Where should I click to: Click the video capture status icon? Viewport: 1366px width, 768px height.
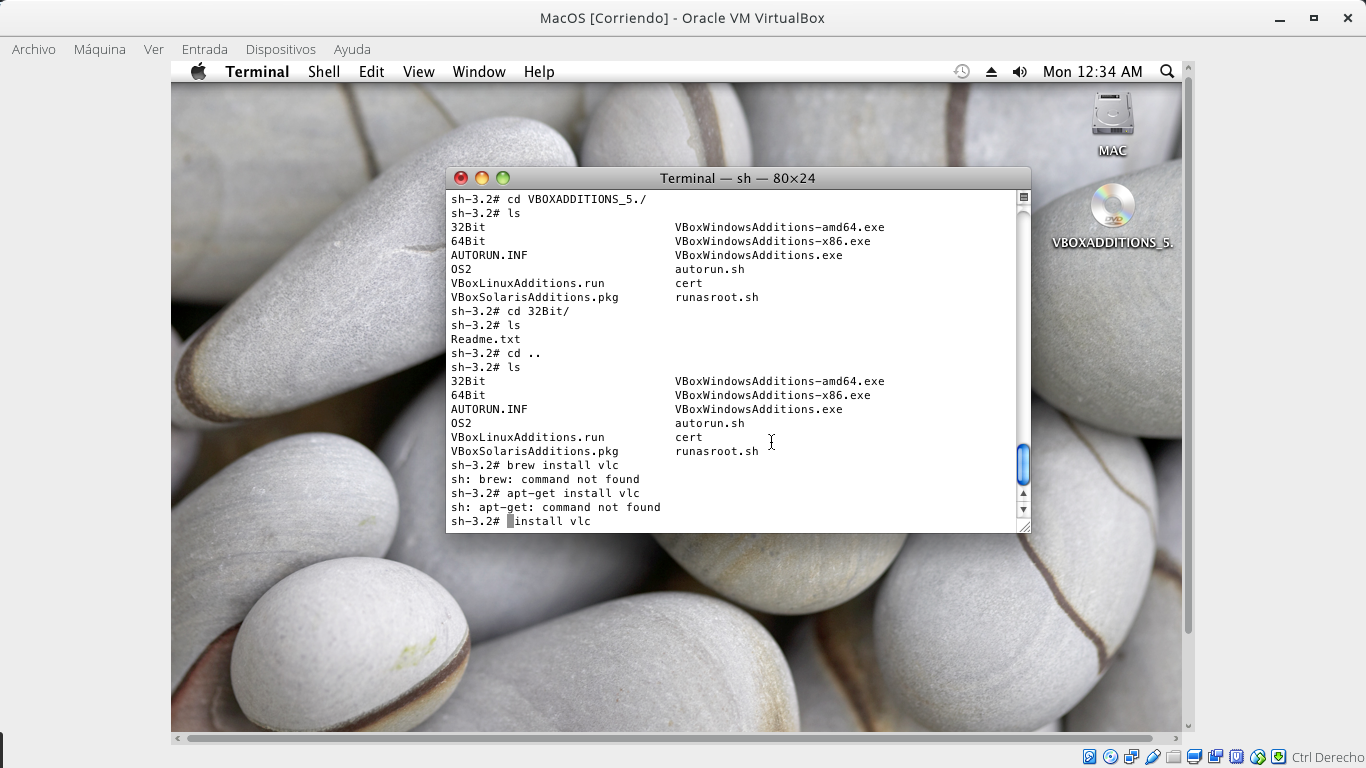[x=1216, y=757]
